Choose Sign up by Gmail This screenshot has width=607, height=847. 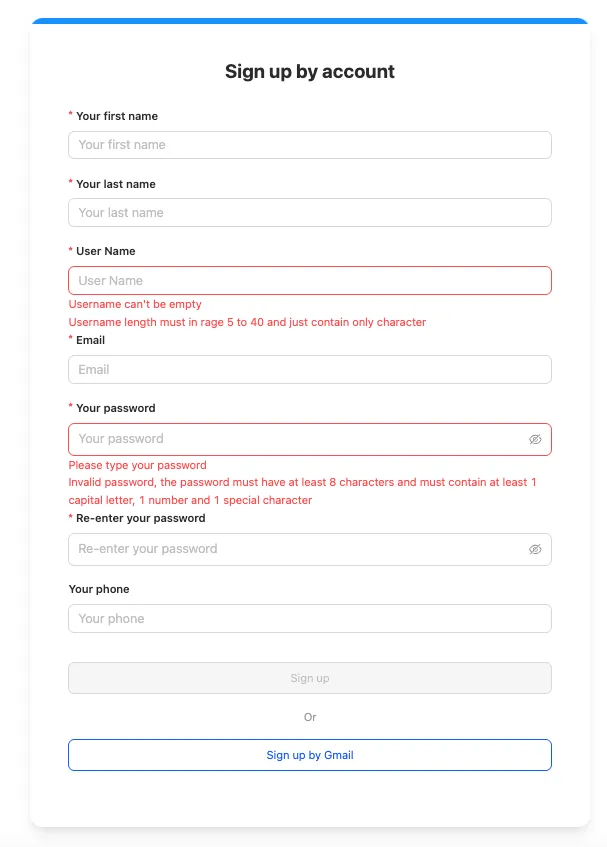click(x=310, y=755)
